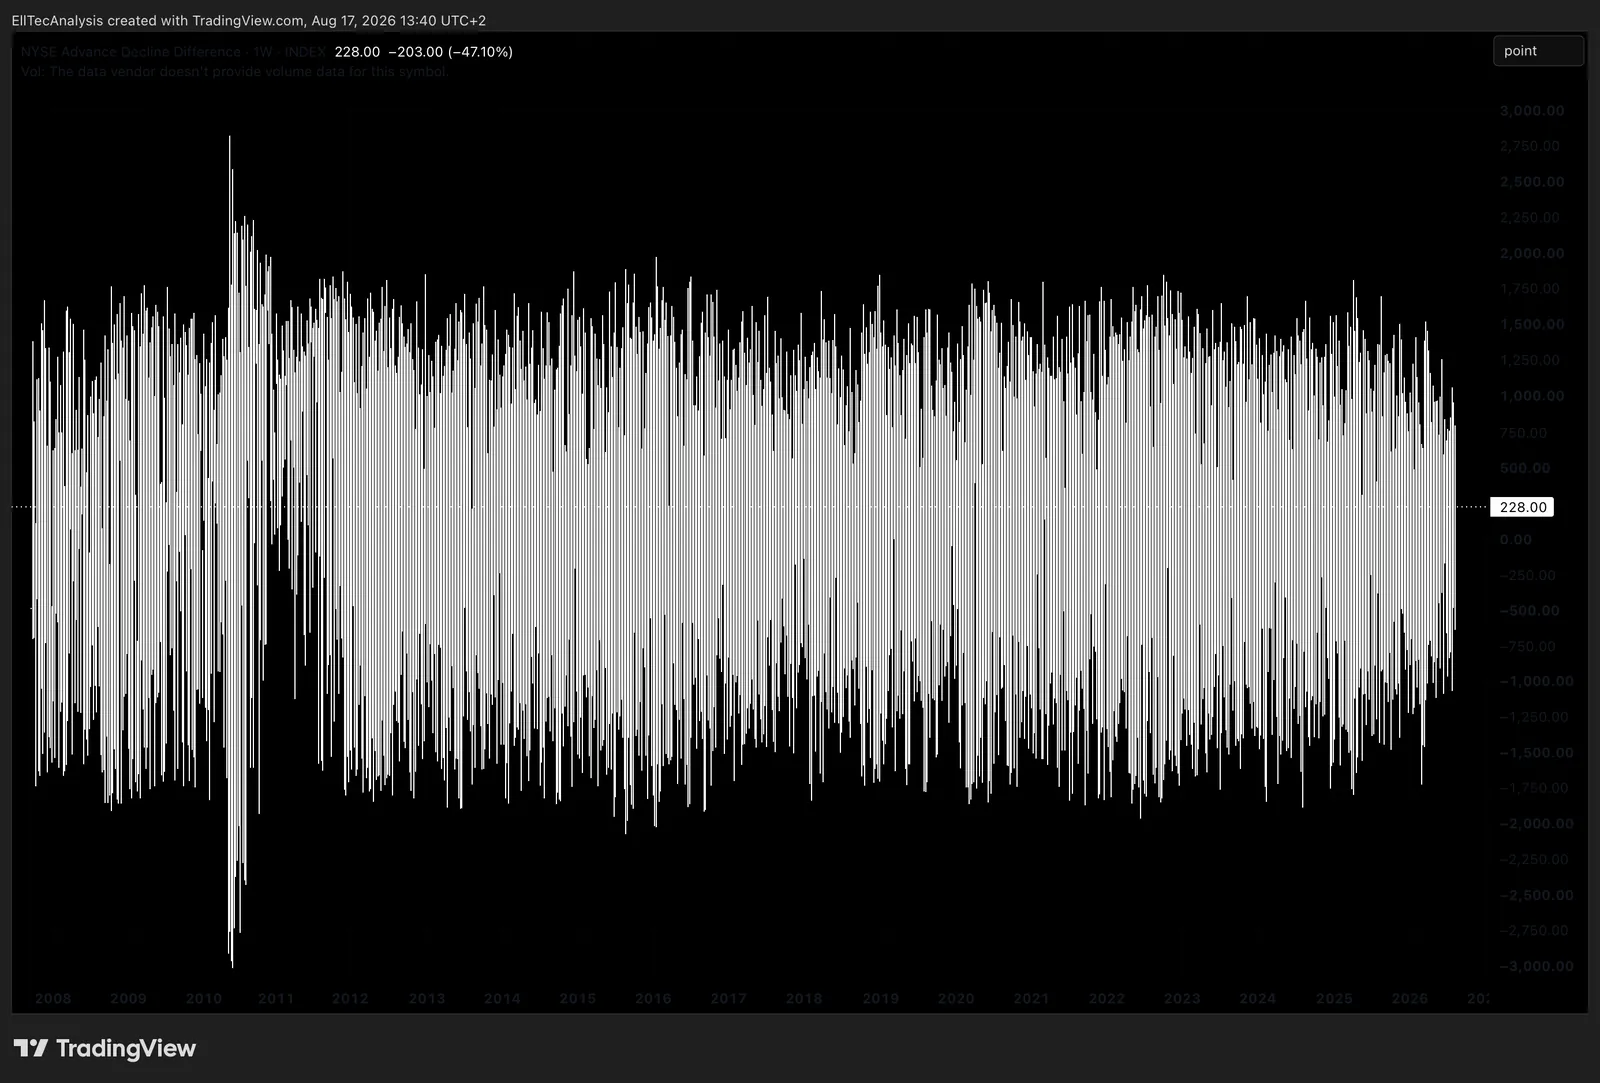Click the 2016 label on time axis
Viewport: 1600px width, 1083px height.
[x=653, y=998]
